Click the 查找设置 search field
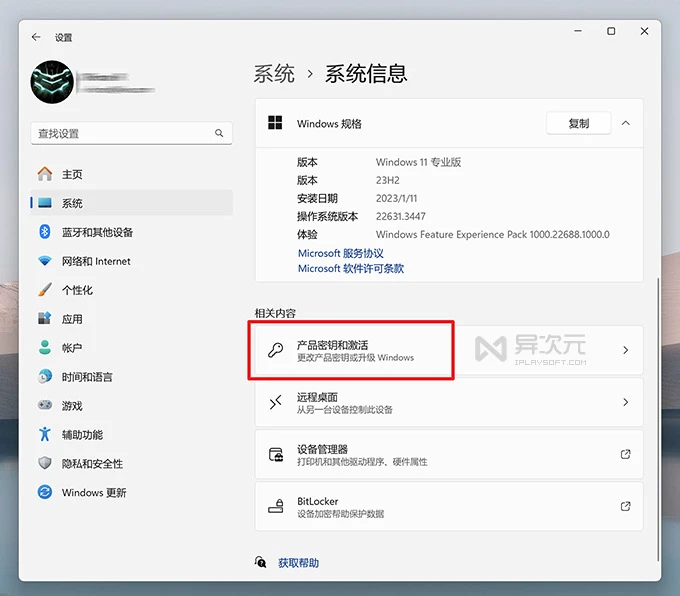The image size is (680, 596). coord(131,133)
